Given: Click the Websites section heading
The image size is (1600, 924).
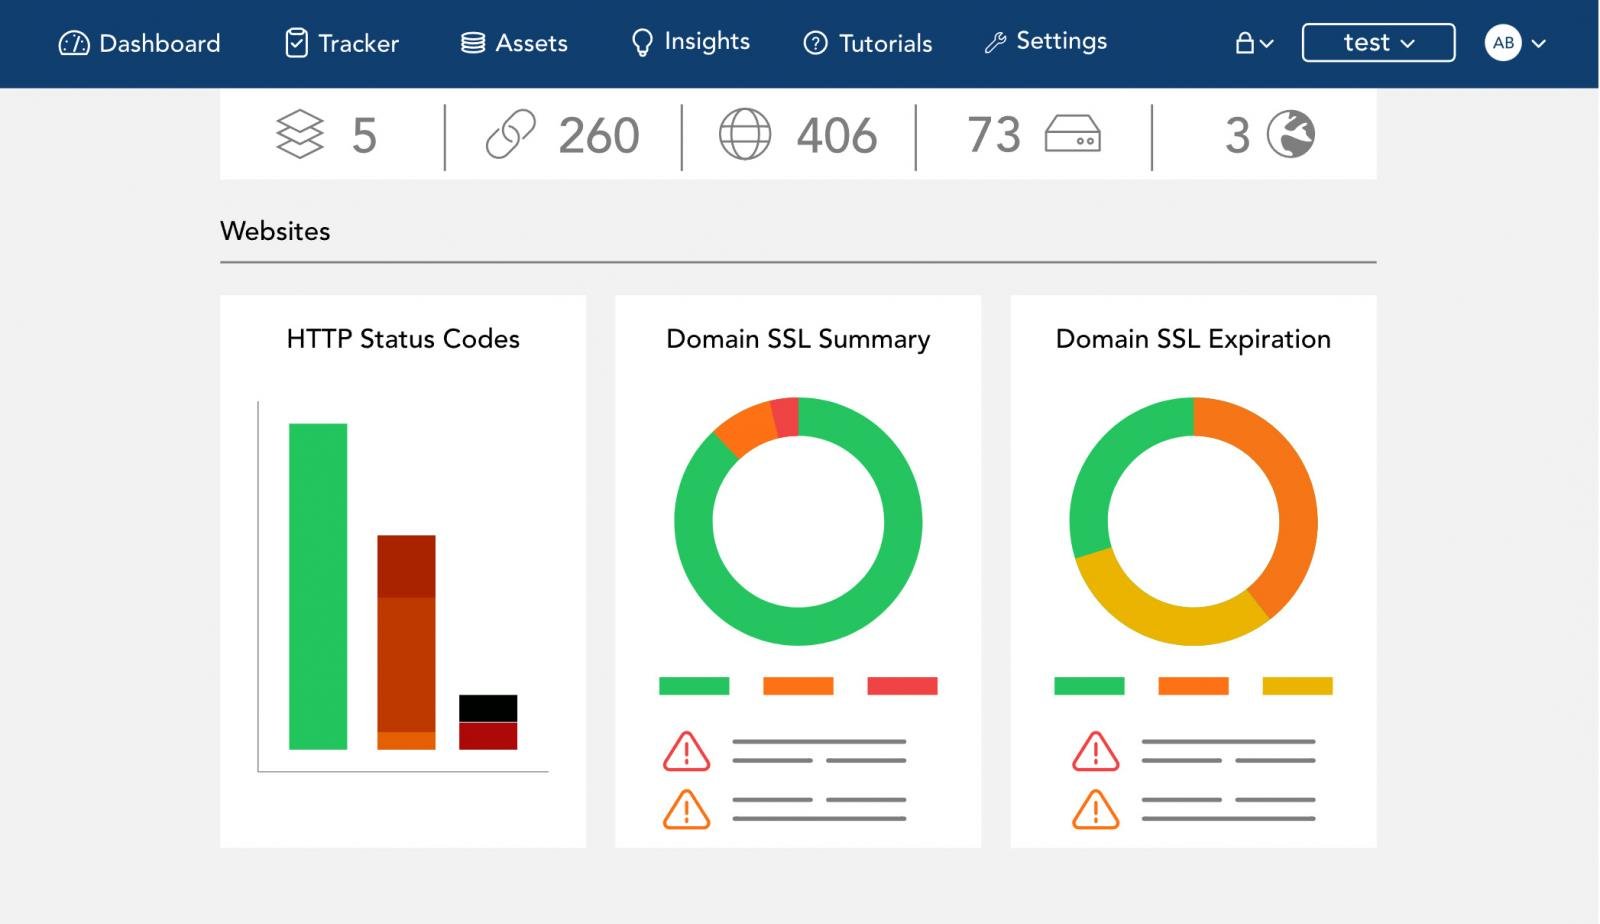Looking at the screenshot, I should pyautogui.click(x=275, y=231).
